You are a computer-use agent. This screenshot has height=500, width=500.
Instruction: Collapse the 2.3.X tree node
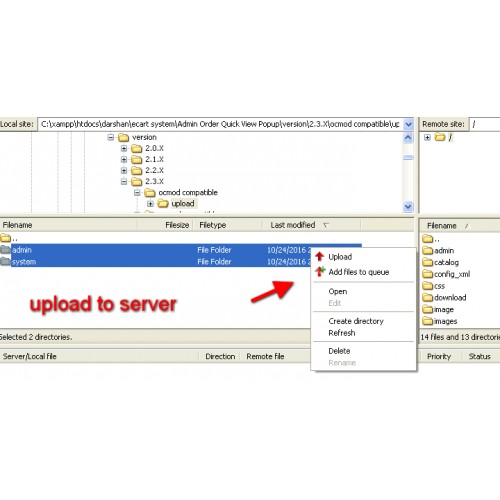124,182
